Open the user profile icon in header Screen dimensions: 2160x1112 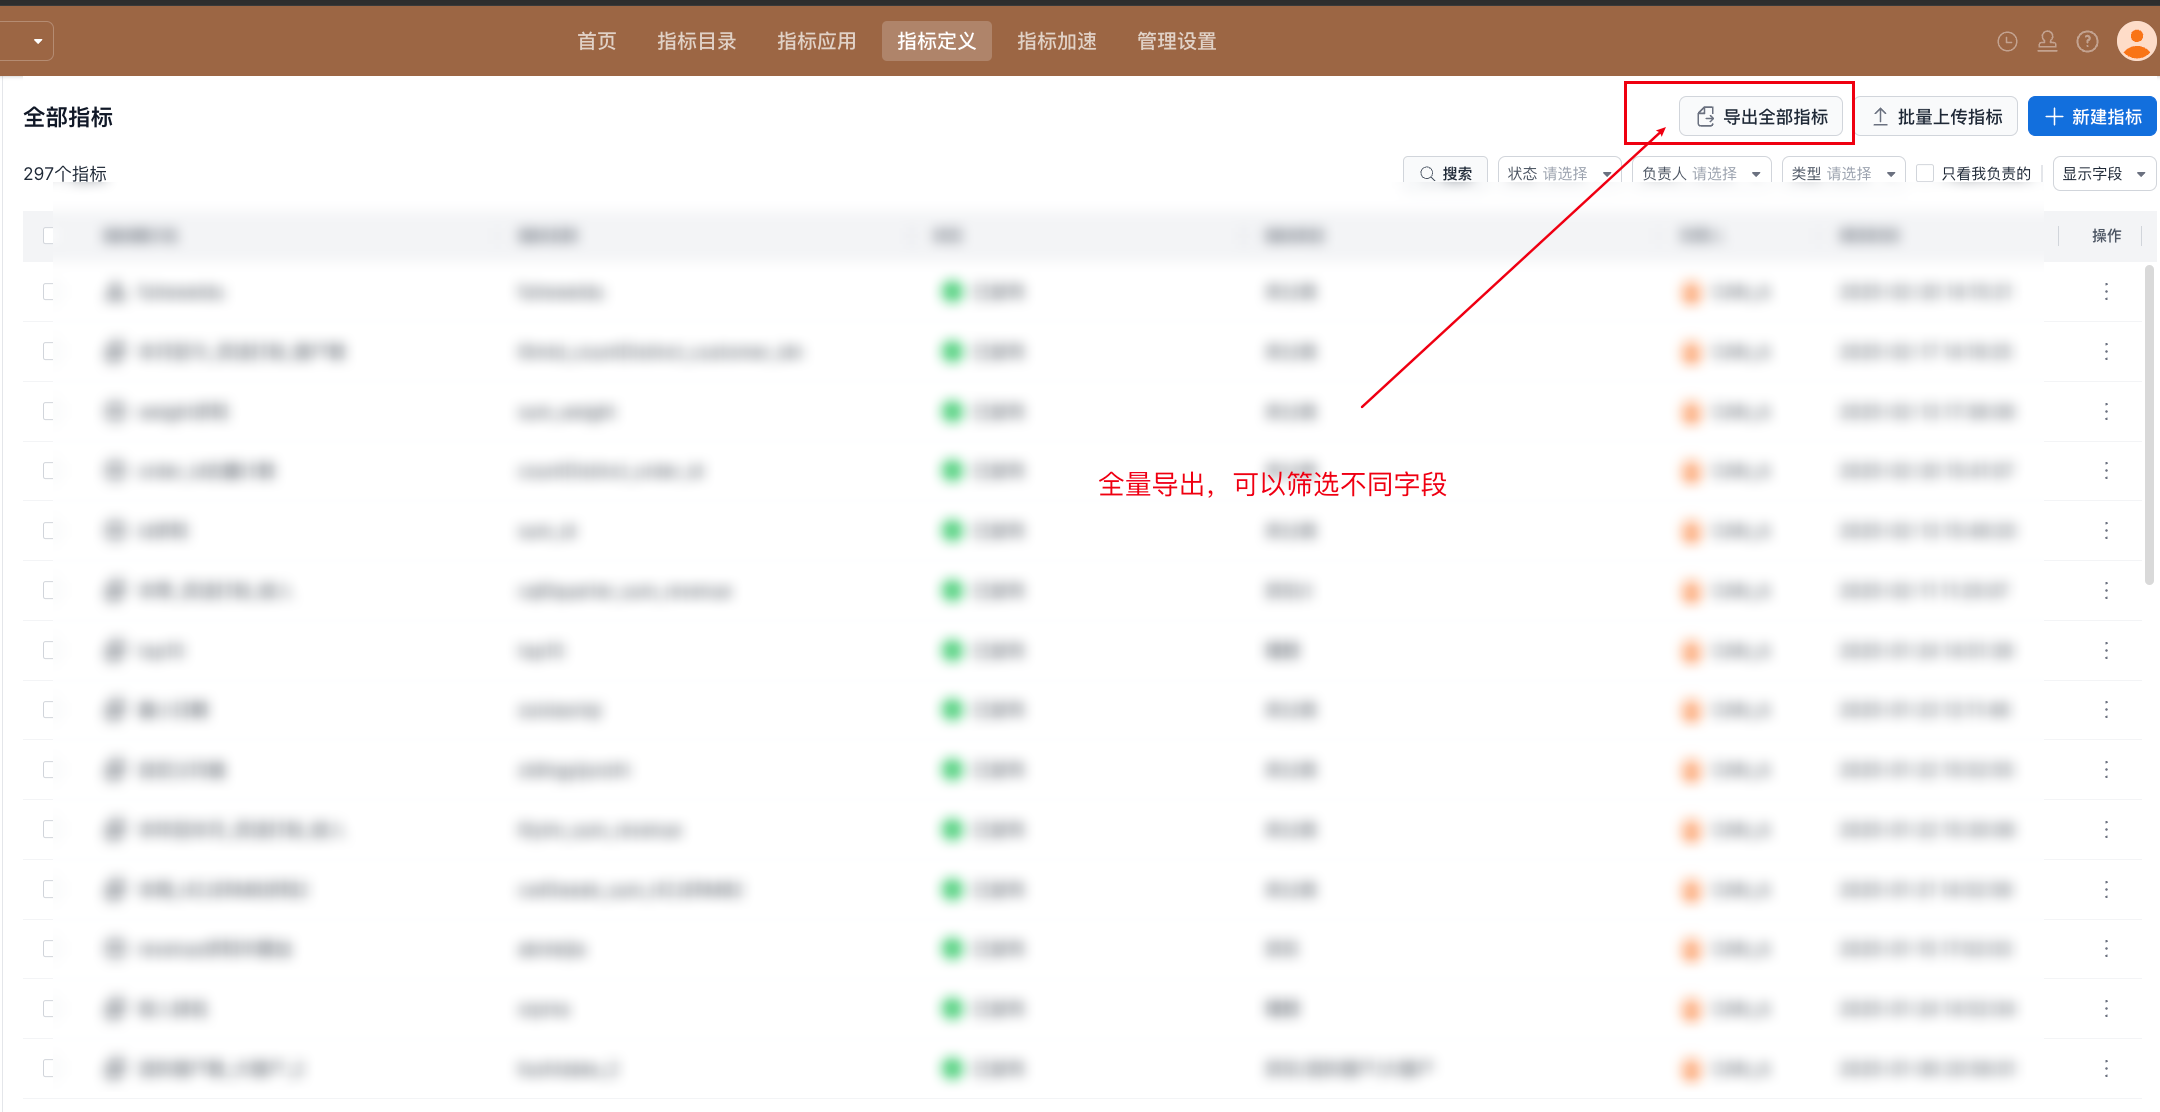2047,41
